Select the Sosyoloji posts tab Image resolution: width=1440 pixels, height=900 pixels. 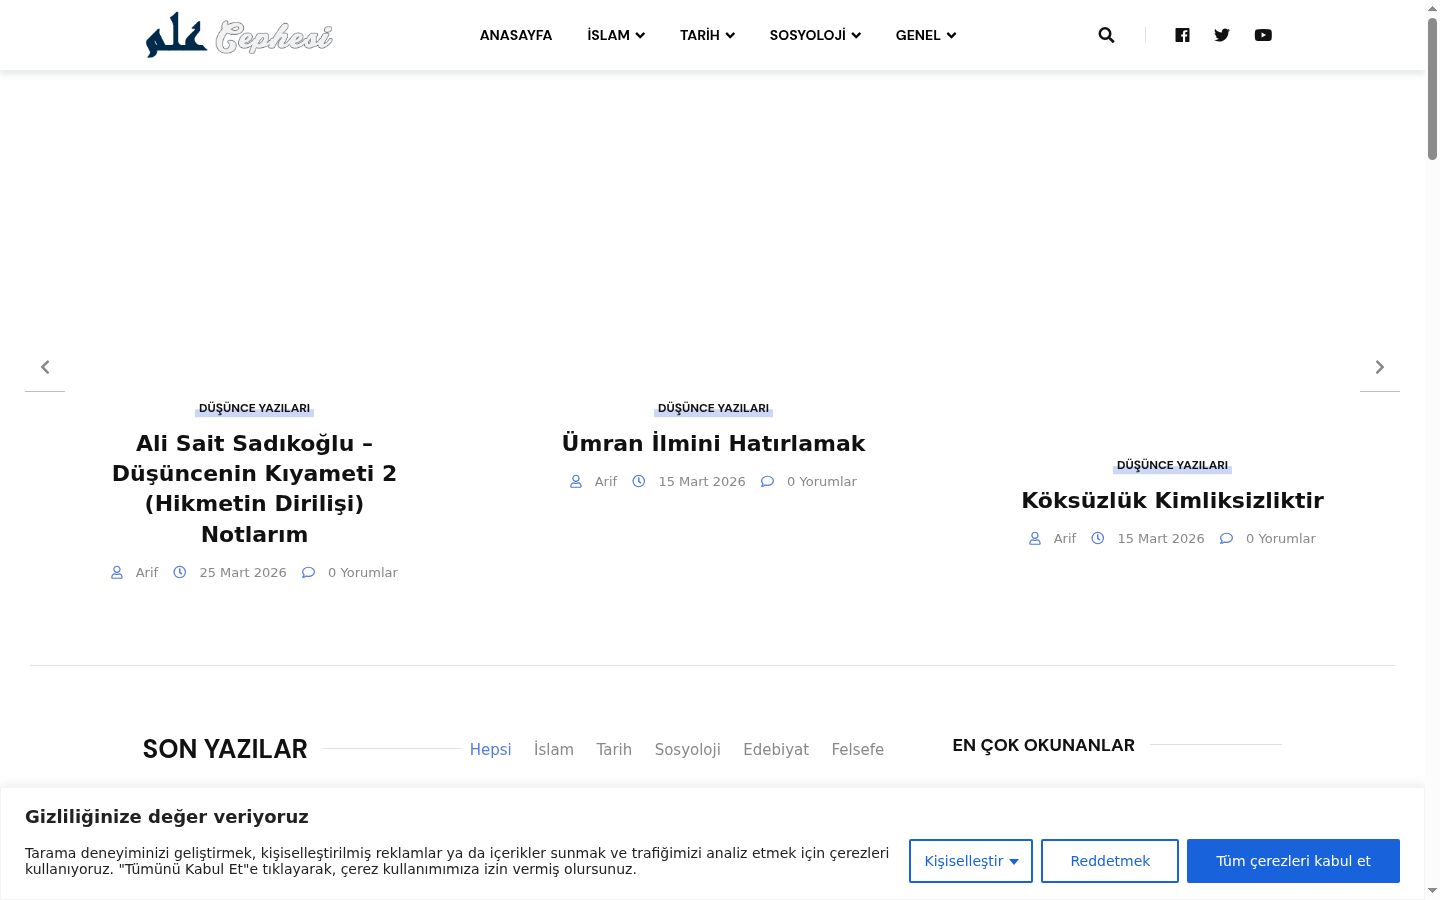[x=688, y=749]
